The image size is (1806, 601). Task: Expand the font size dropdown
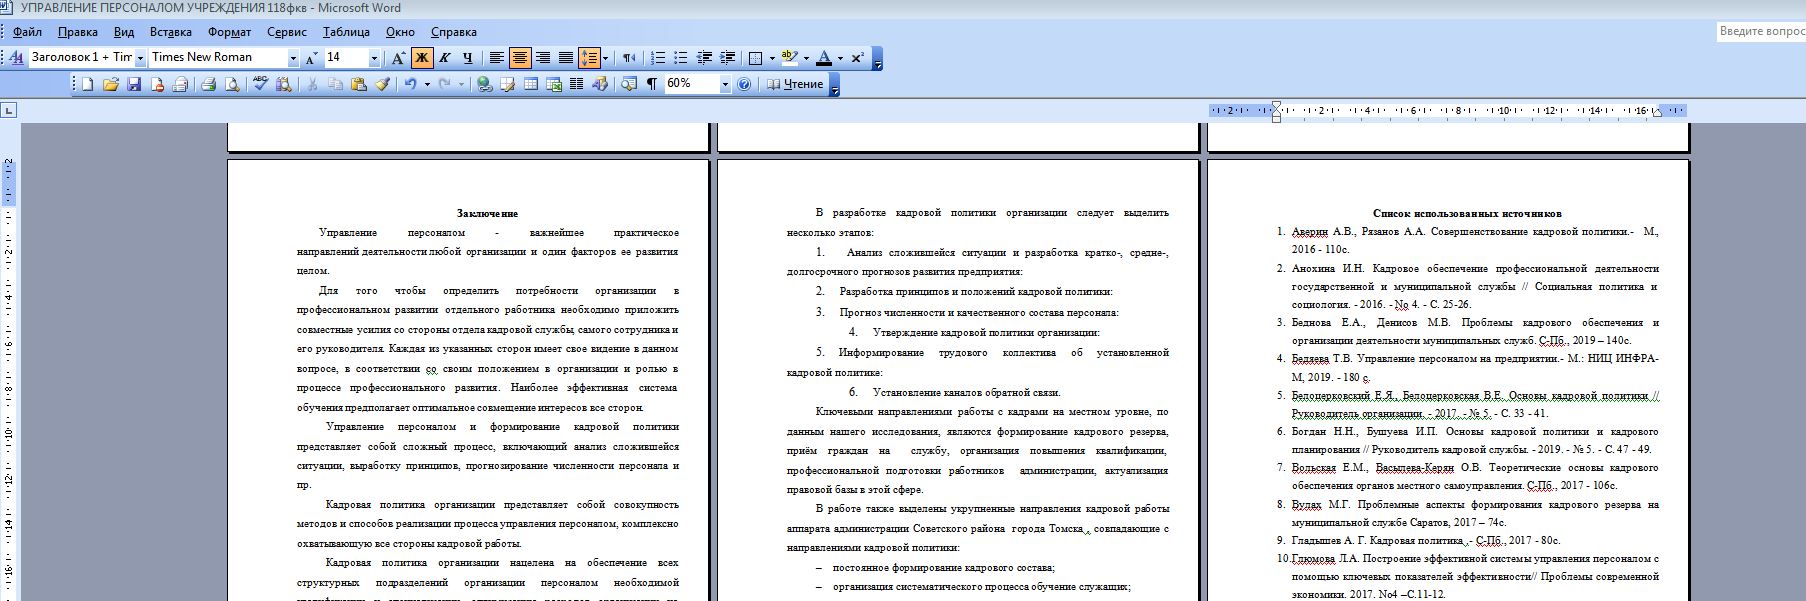(x=374, y=58)
